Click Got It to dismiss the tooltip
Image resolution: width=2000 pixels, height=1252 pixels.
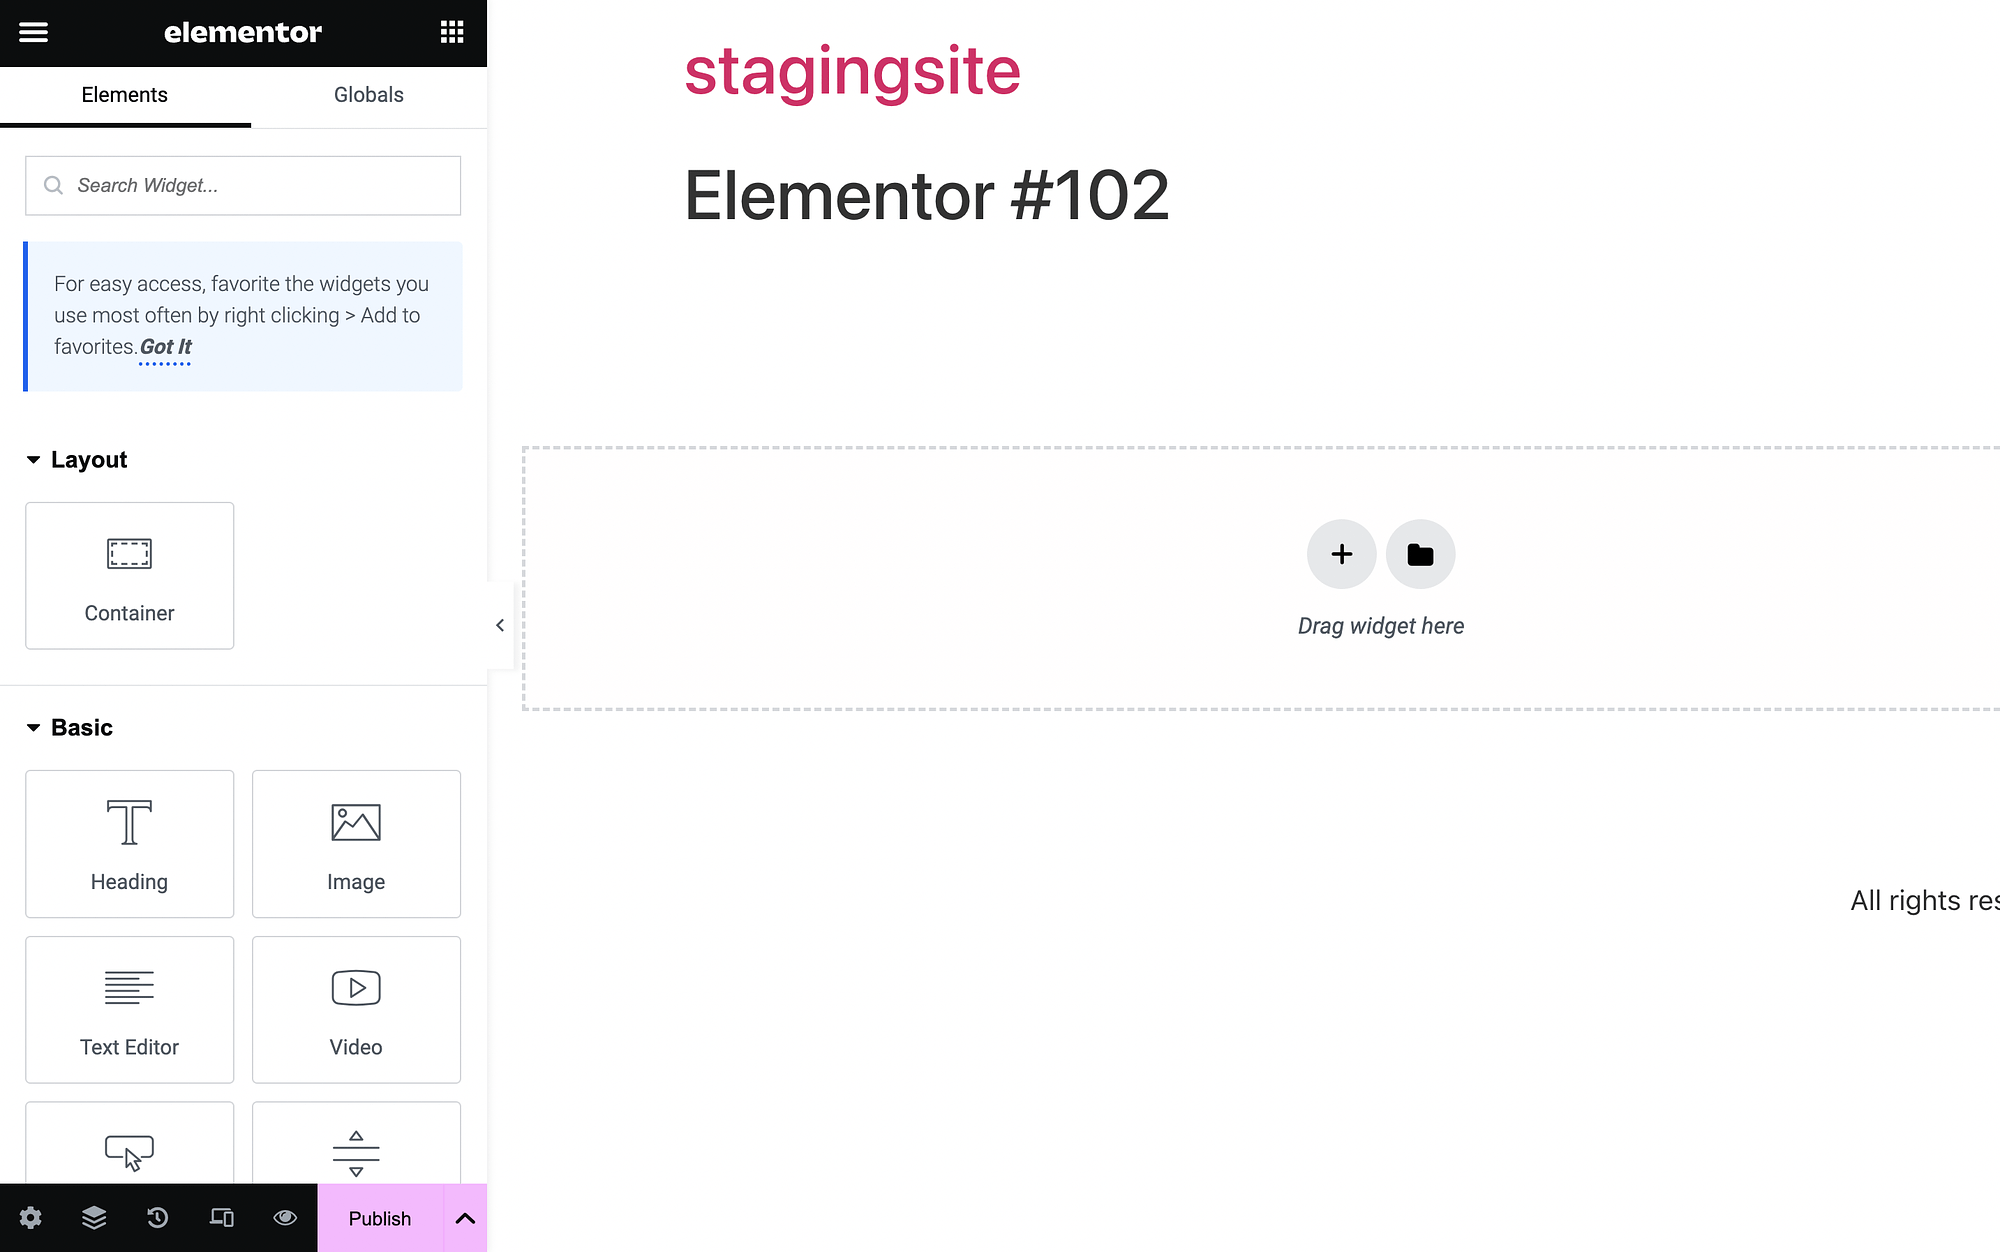166,346
